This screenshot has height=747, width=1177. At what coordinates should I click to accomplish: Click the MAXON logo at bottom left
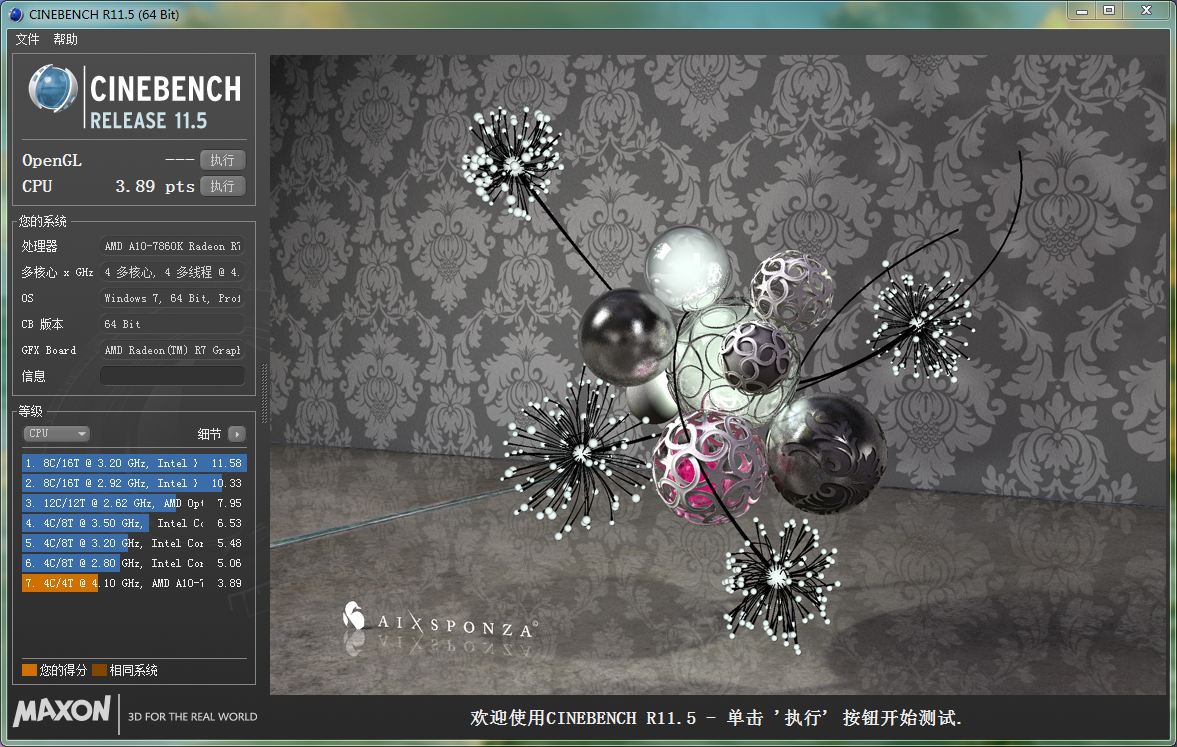[62, 712]
